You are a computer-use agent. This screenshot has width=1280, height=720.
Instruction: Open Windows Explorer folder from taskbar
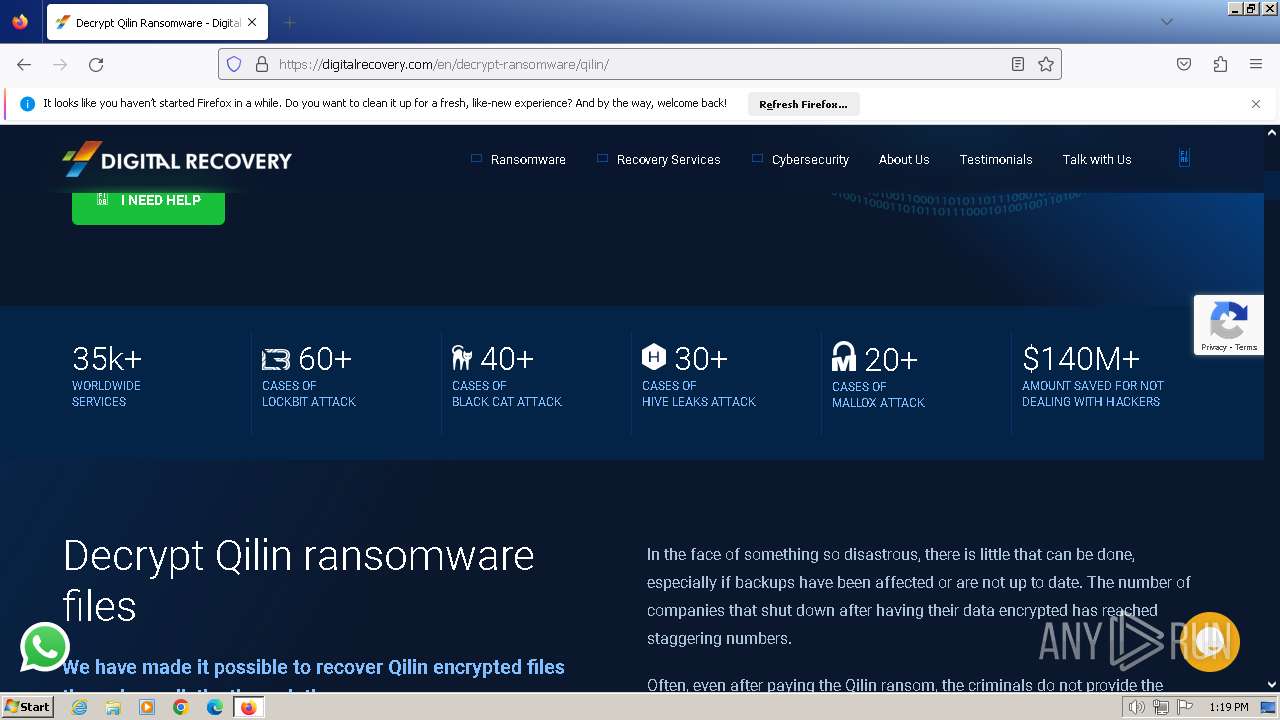(113, 707)
